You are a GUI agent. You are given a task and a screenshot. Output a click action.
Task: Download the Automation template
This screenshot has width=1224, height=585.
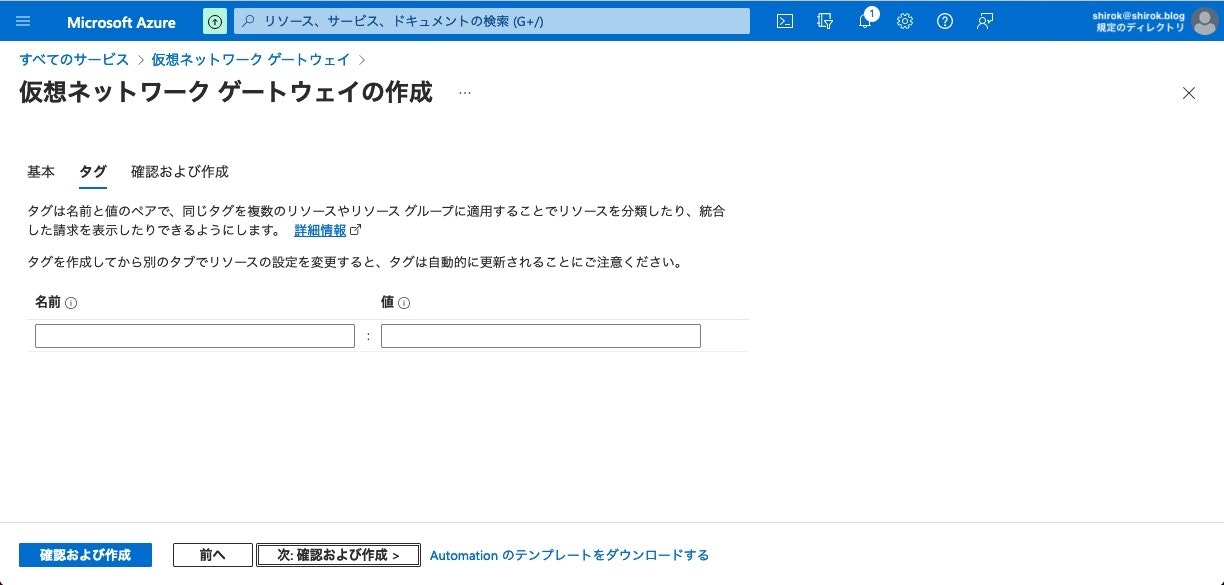[569, 555]
